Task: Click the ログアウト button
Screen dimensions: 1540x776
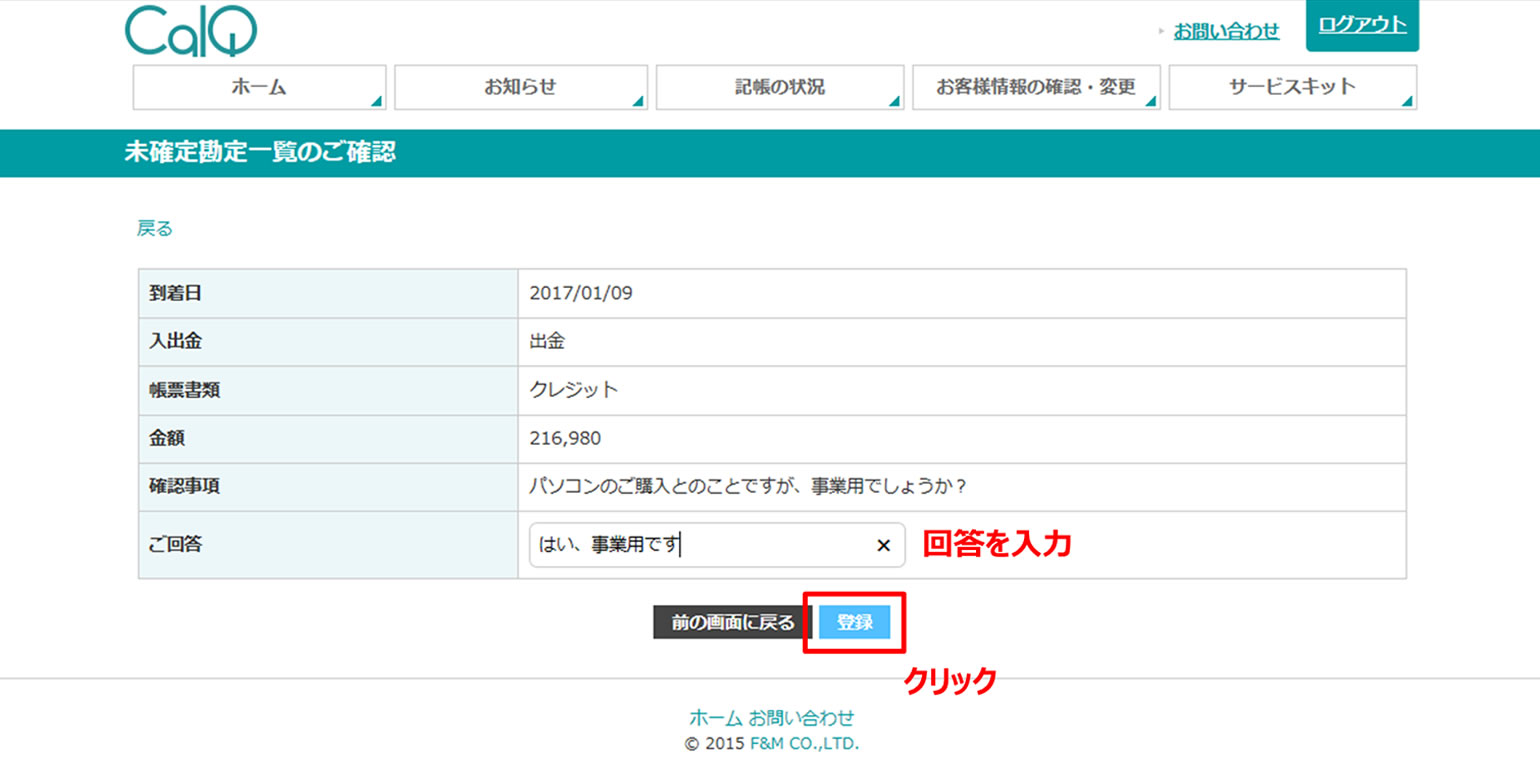Action: pos(1362,26)
